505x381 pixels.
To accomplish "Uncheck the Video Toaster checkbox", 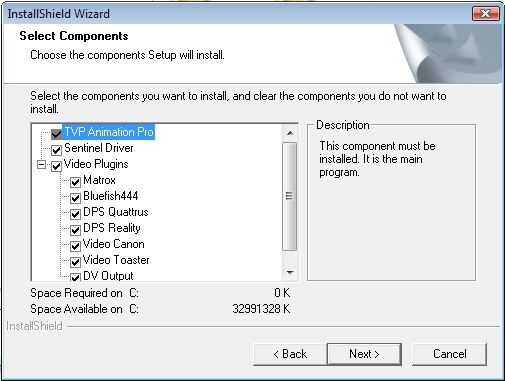I will [75, 262].
